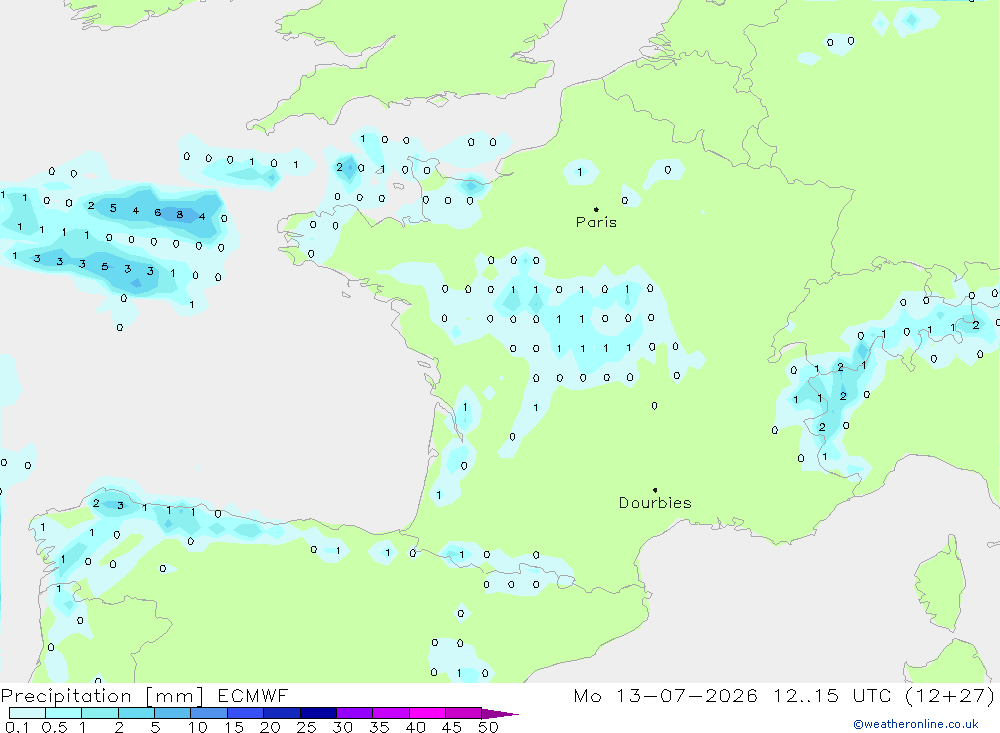
Task: Click the 40 mm magenta legend swatch
Action: click(x=427, y=713)
